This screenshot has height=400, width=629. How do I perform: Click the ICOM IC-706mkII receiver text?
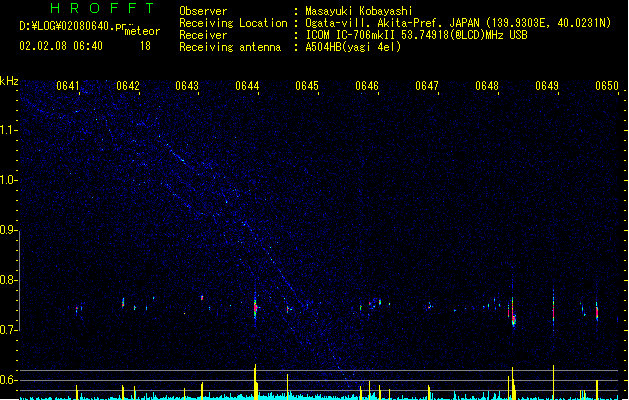pyautogui.click(x=416, y=35)
